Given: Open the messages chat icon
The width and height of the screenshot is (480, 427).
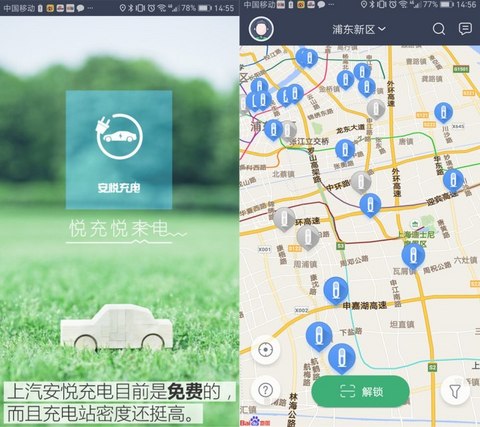Looking at the screenshot, I should point(465,29).
